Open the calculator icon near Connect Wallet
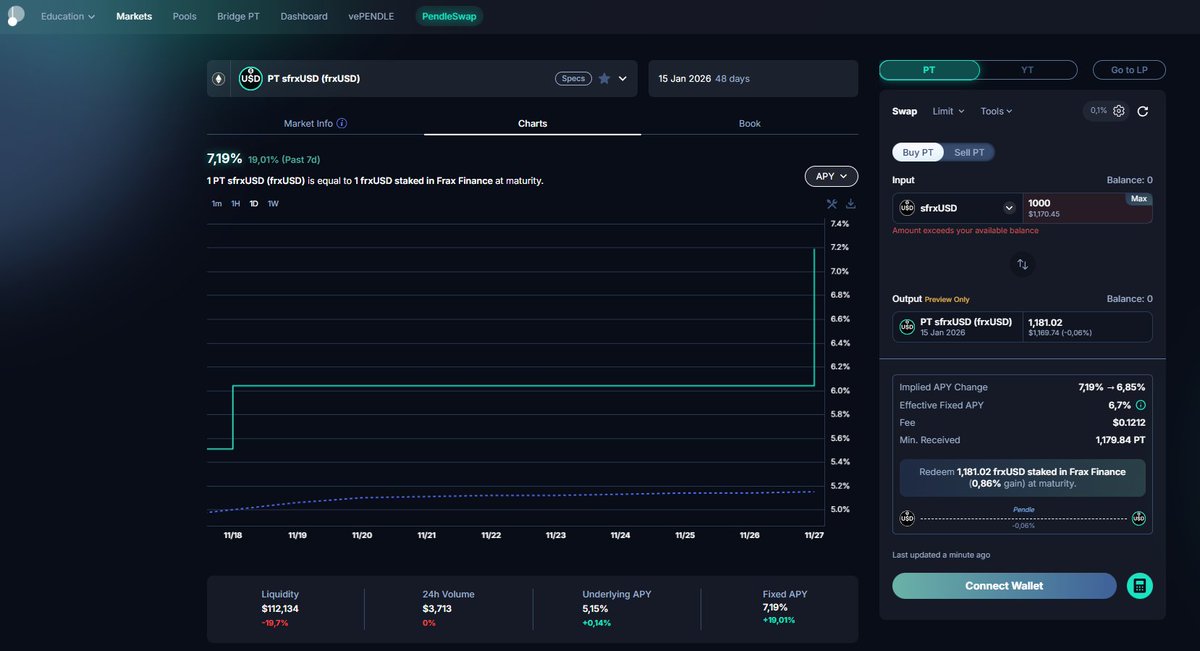 tap(1140, 585)
